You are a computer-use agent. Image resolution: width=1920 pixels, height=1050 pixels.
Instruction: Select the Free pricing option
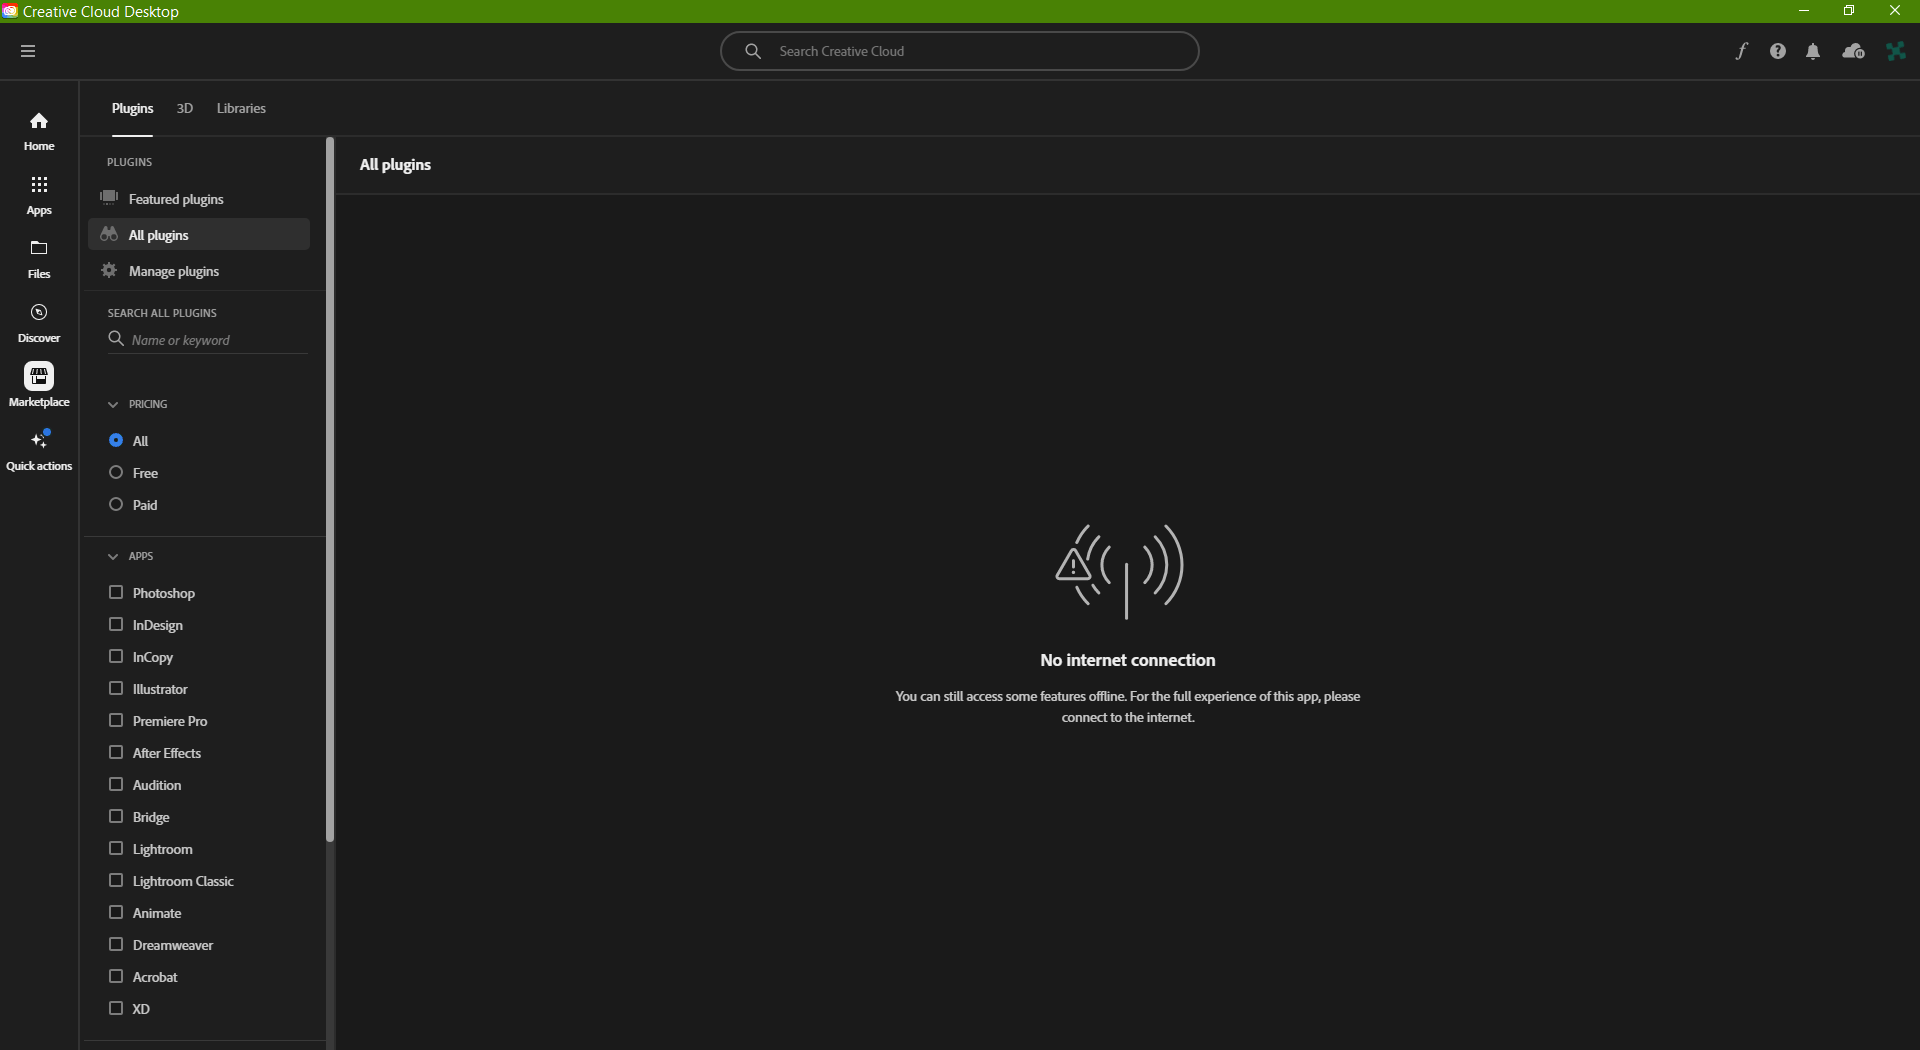click(116, 472)
